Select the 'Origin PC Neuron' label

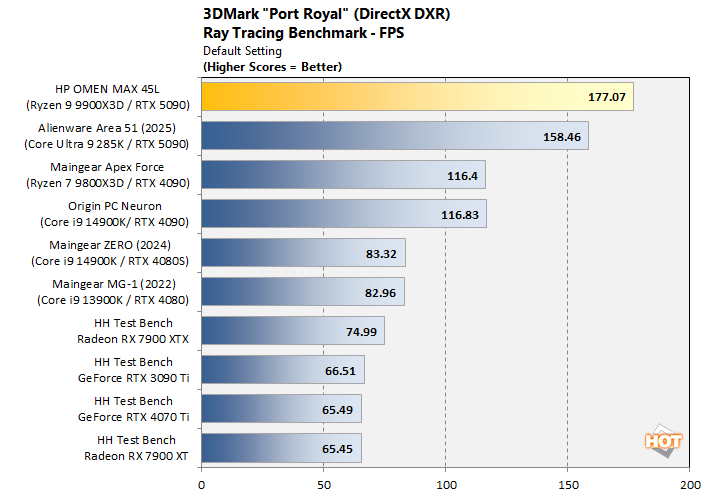pos(115,206)
